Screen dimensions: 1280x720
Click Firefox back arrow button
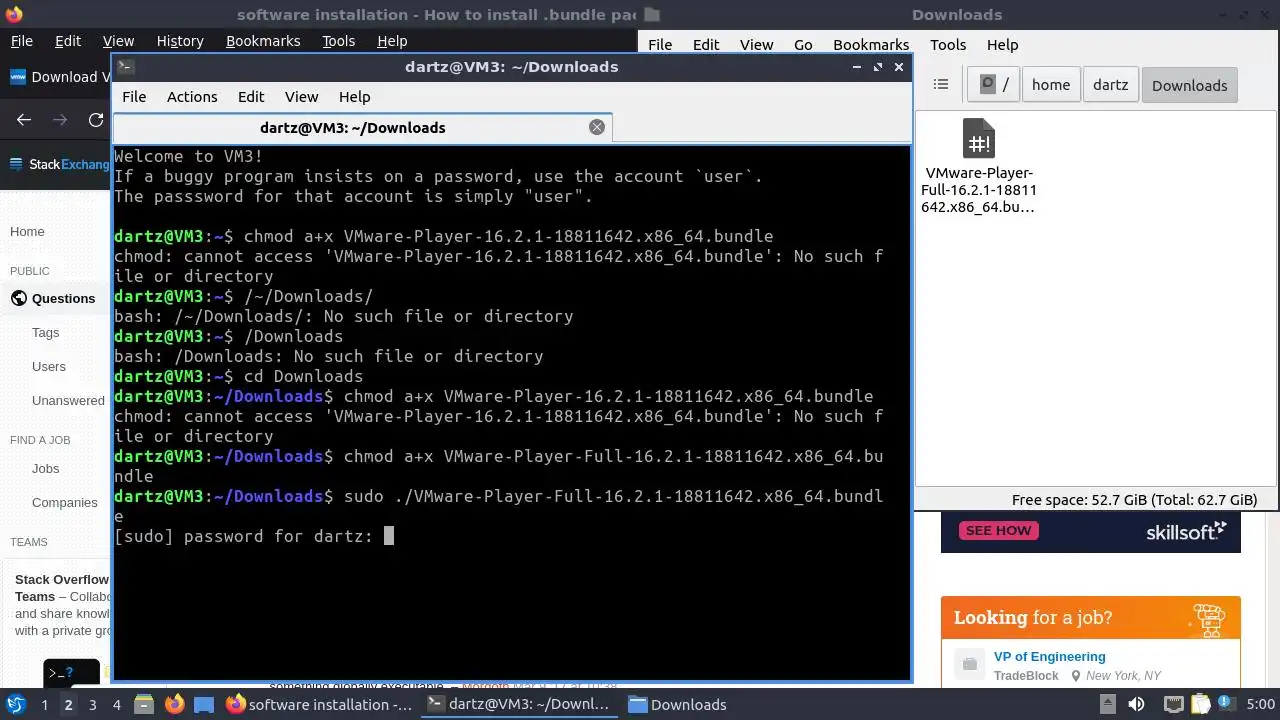pyautogui.click(x=24, y=120)
